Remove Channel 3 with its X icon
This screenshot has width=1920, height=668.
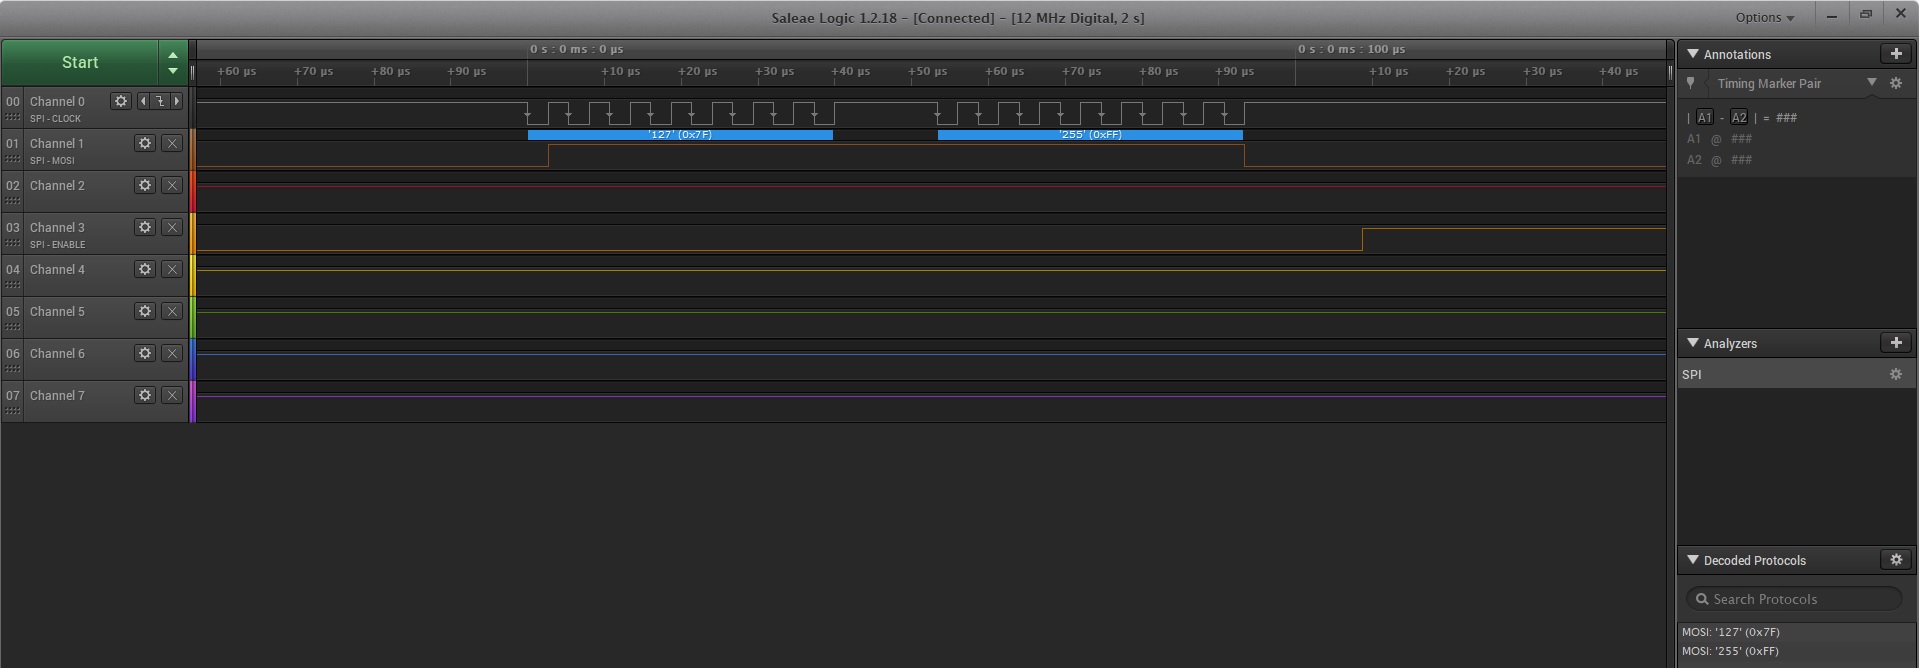pos(172,227)
